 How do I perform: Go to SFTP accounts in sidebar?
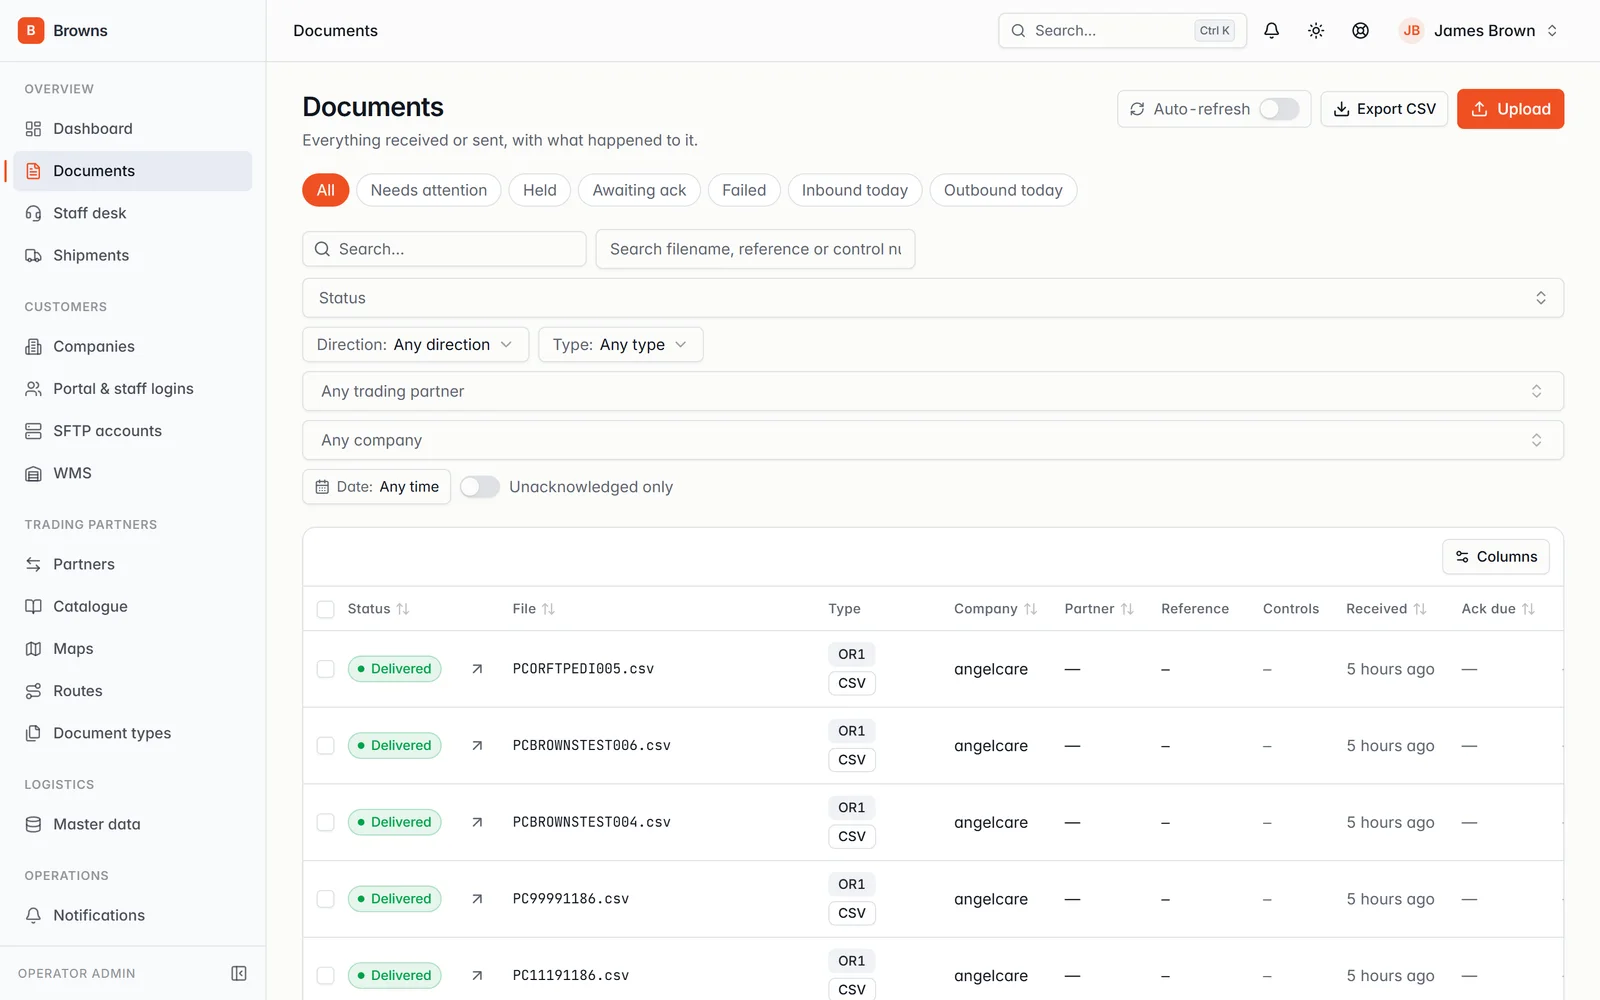(x=132, y=431)
